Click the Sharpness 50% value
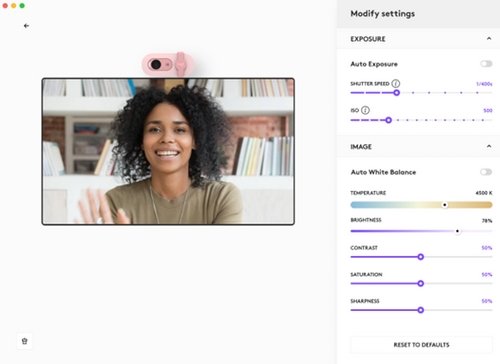The height and width of the screenshot is (364, 500). [x=487, y=301]
